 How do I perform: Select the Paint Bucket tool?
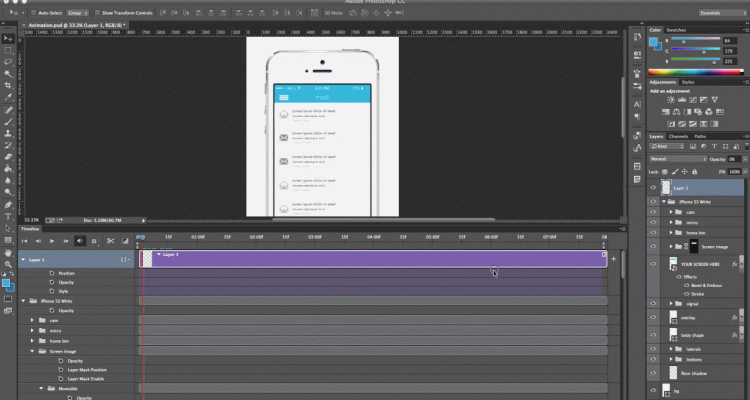coord(8,168)
